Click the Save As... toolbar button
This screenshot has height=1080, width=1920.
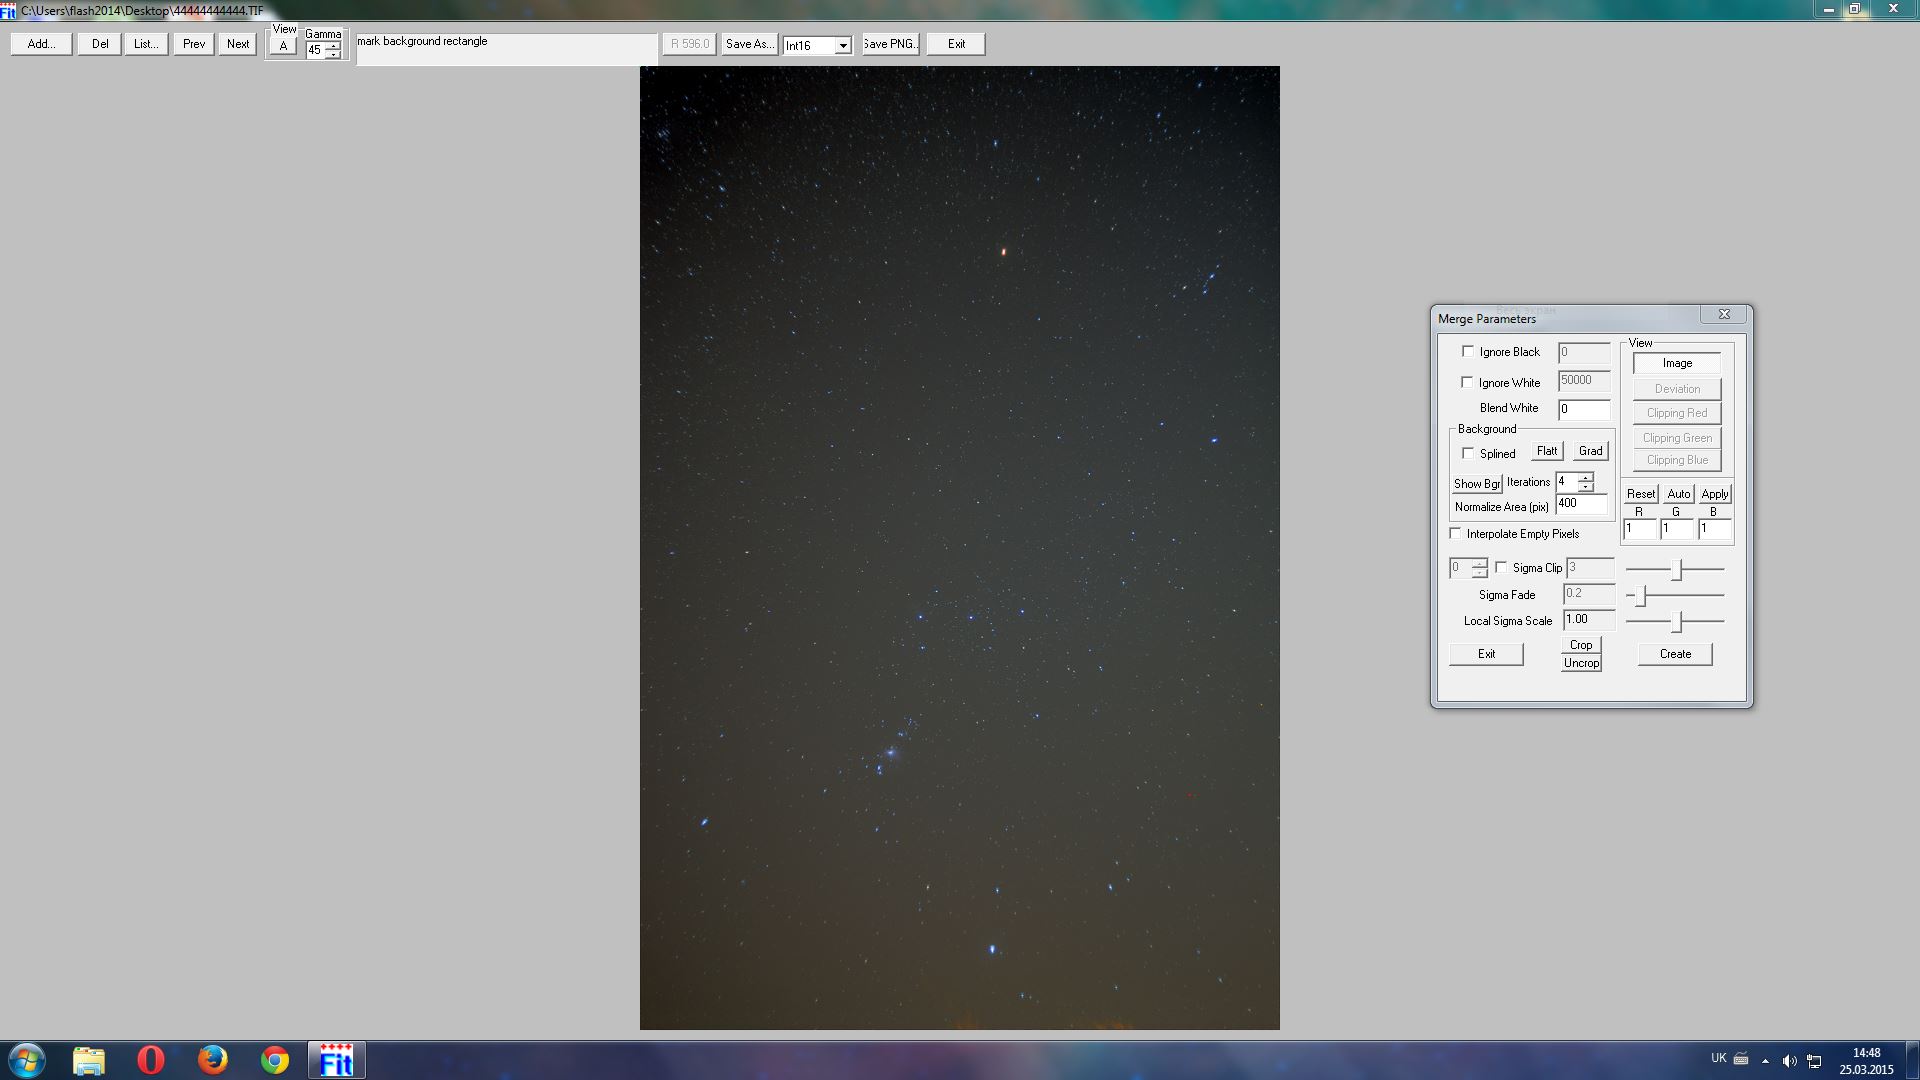(x=749, y=44)
